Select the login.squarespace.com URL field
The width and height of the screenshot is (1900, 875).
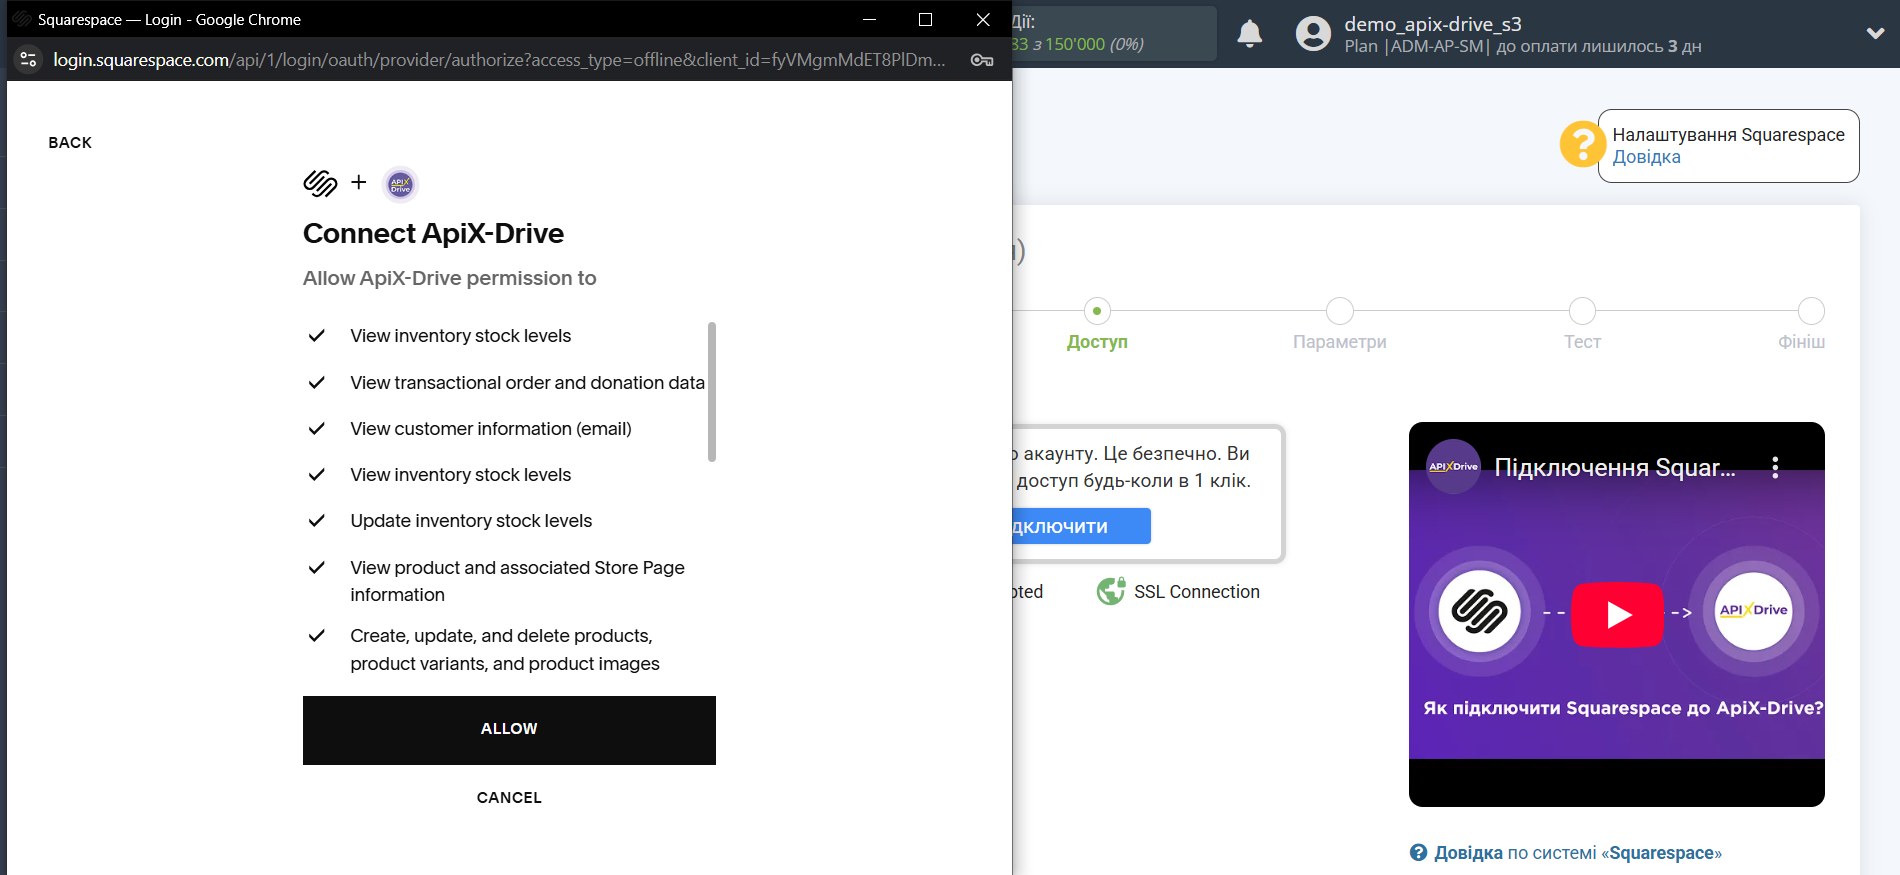point(499,60)
